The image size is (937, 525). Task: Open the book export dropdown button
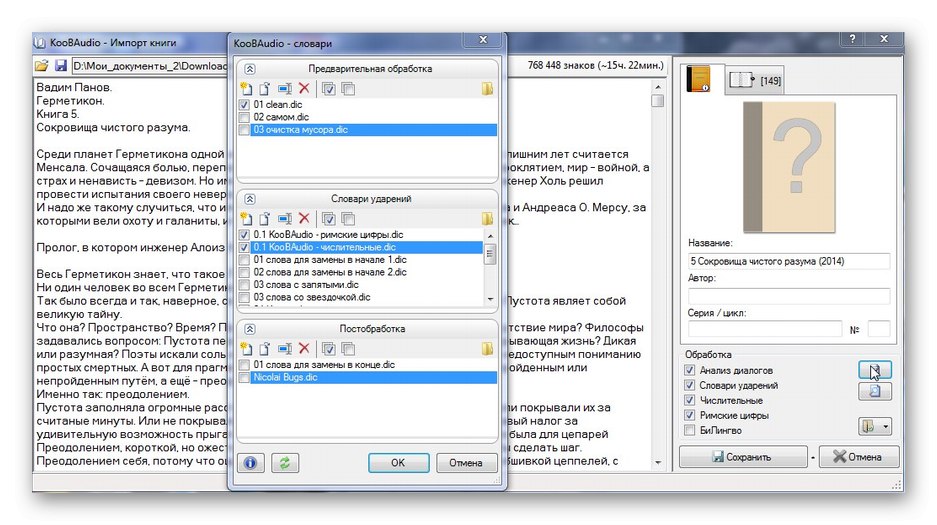(875, 426)
